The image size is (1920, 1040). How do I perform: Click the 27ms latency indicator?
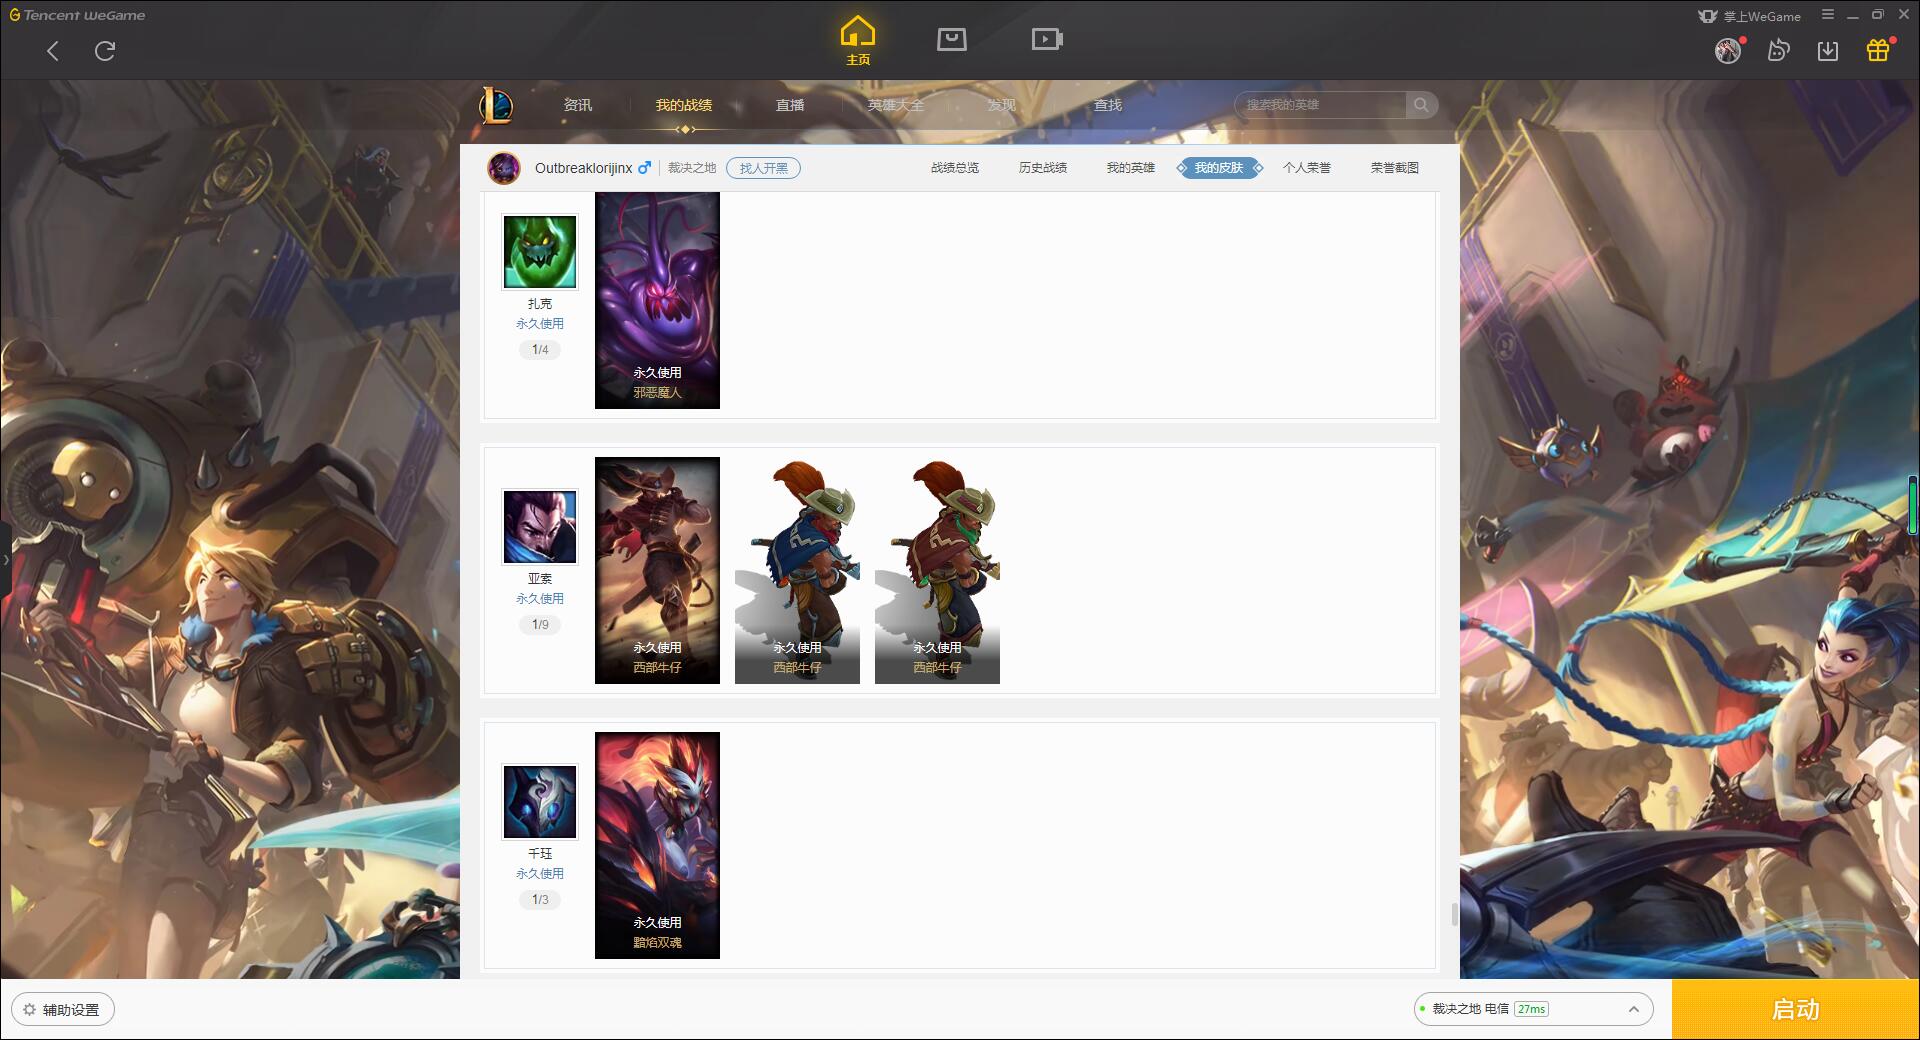click(x=1532, y=1010)
